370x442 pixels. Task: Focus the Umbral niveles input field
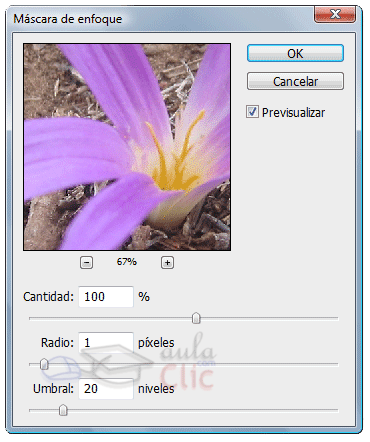(106, 389)
